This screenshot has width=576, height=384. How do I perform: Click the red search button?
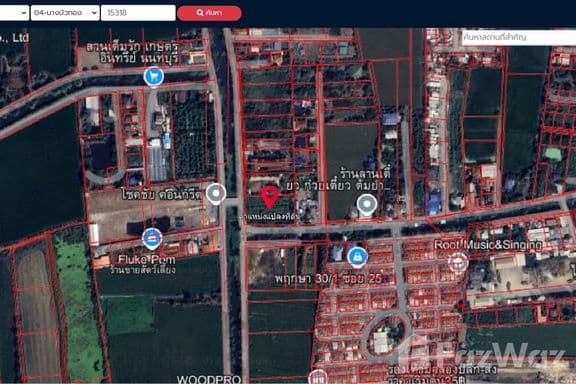click(209, 13)
